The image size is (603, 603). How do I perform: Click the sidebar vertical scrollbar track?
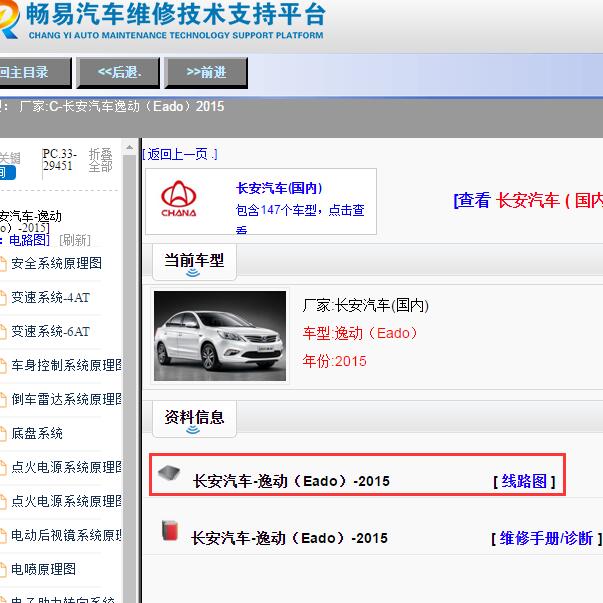(130, 379)
